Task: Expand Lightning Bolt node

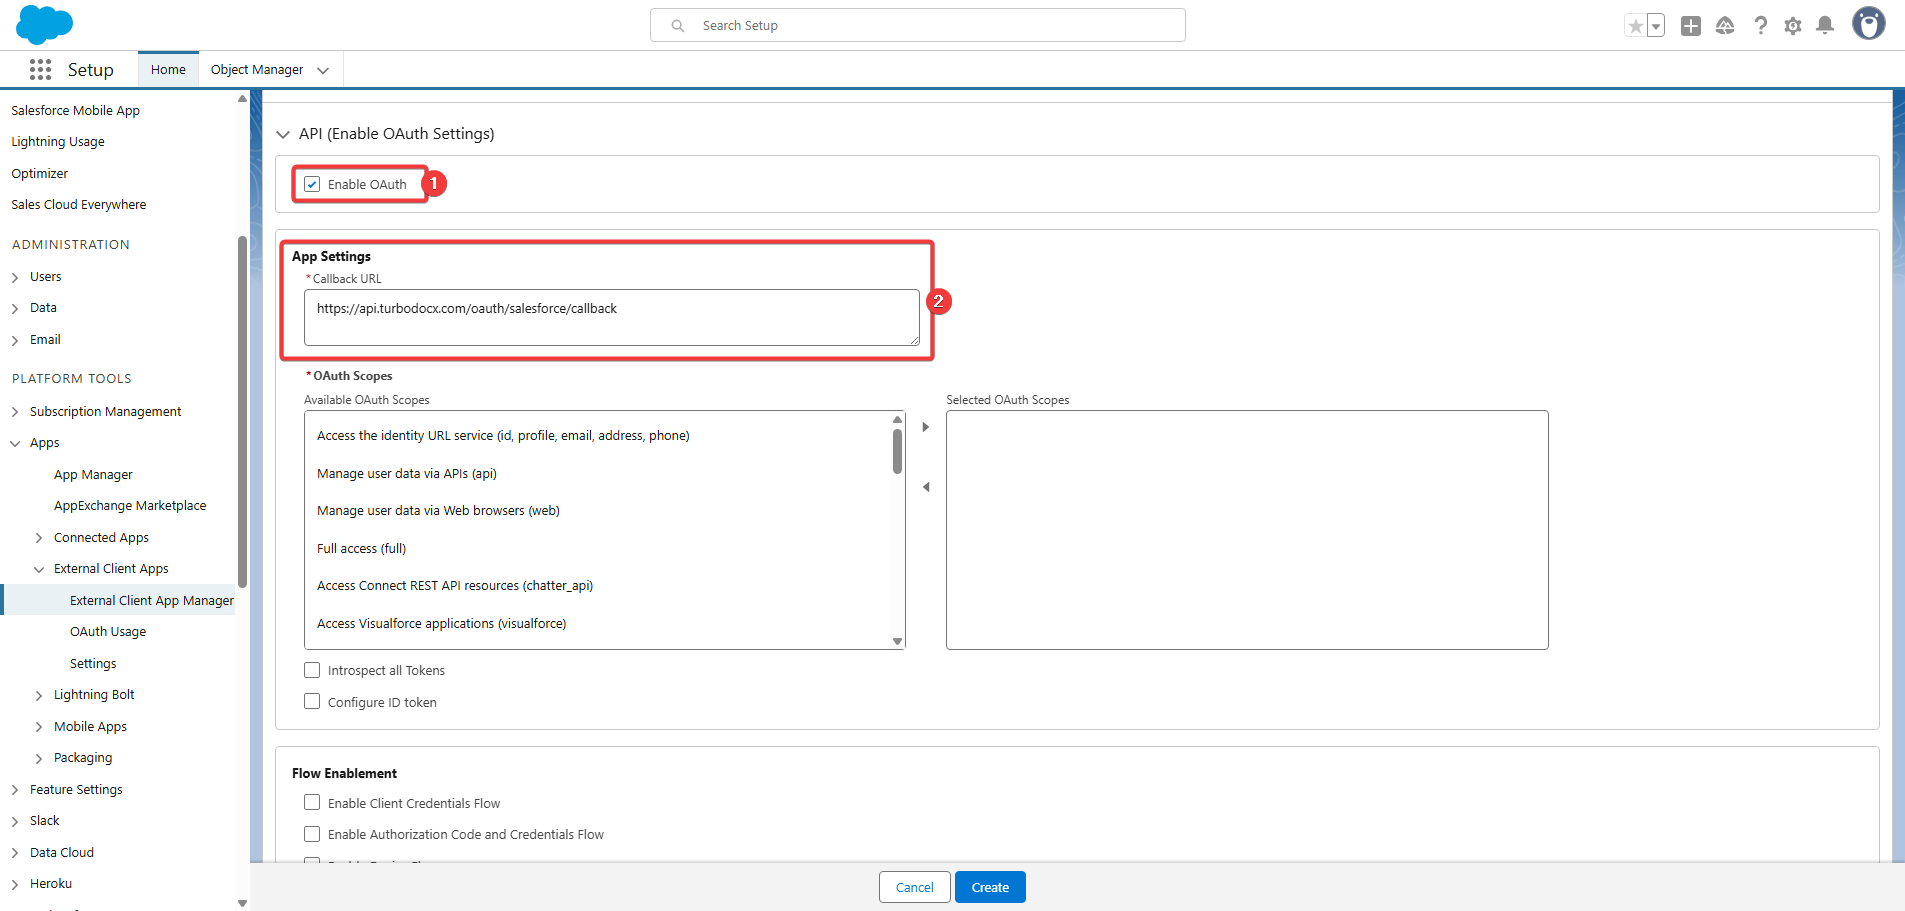Action: [39, 696]
